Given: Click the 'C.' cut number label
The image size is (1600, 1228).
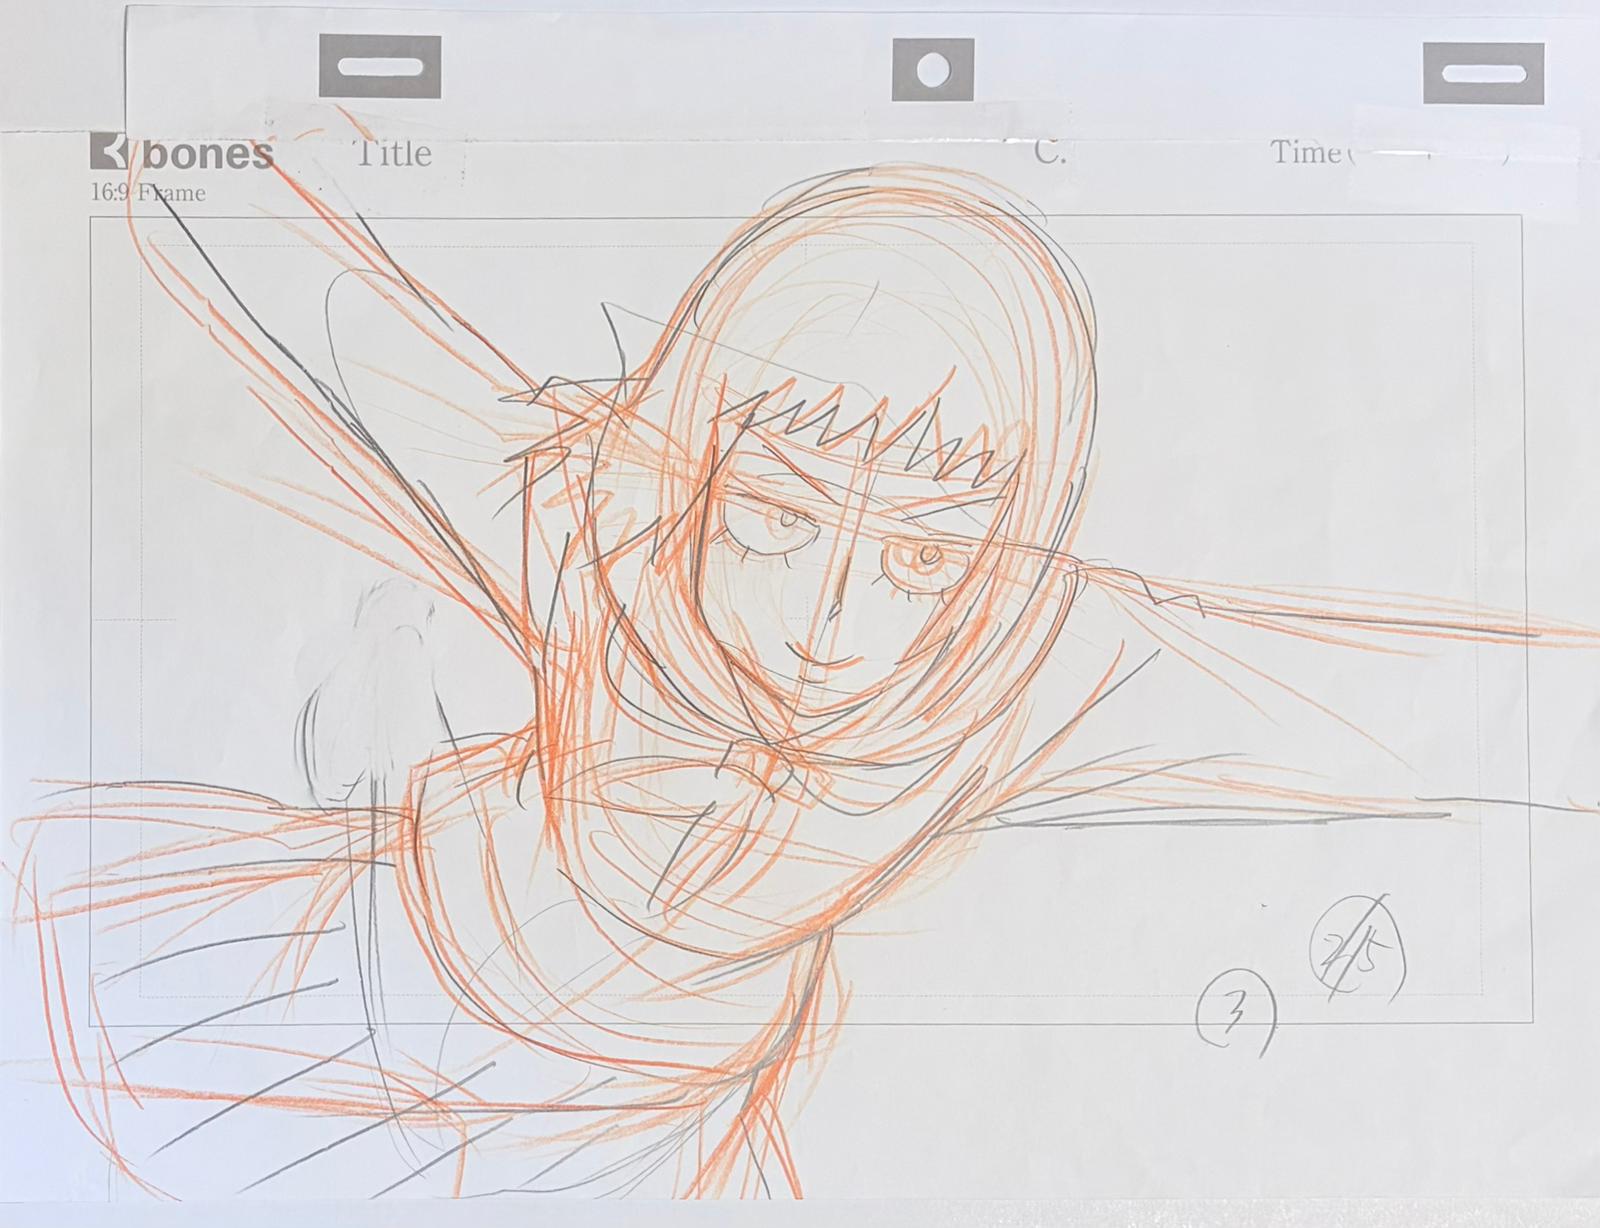Looking at the screenshot, I should pyautogui.click(x=1049, y=152).
